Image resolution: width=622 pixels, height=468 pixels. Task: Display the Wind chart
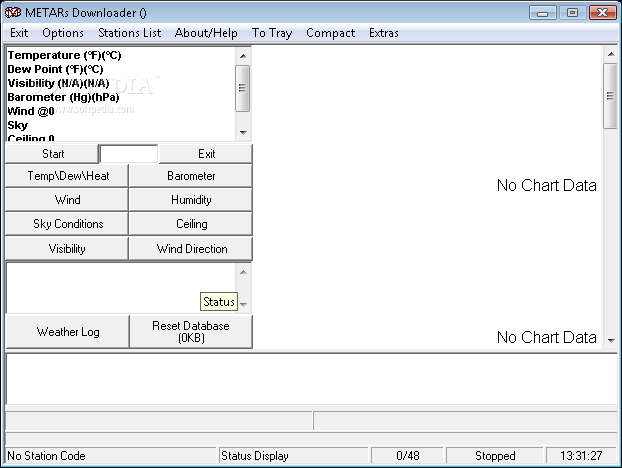click(x=68, y=200)
